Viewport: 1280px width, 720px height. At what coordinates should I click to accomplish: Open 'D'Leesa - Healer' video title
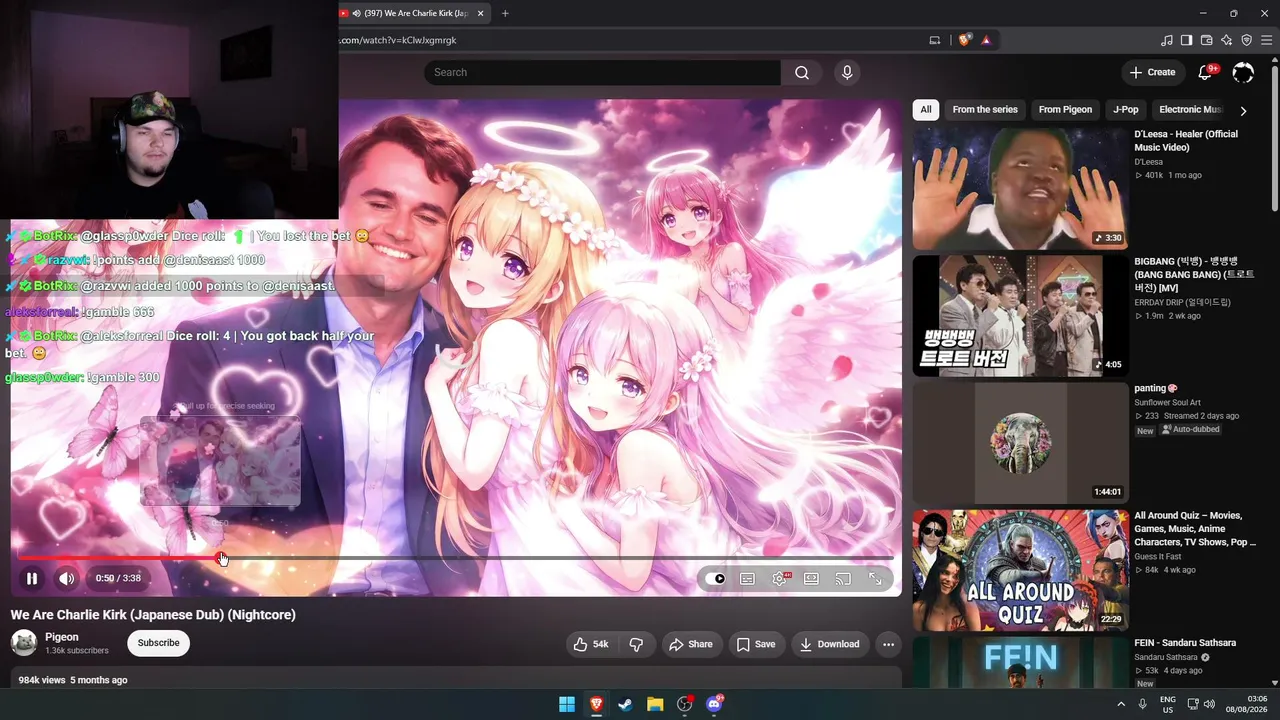tap(1186, 141)
